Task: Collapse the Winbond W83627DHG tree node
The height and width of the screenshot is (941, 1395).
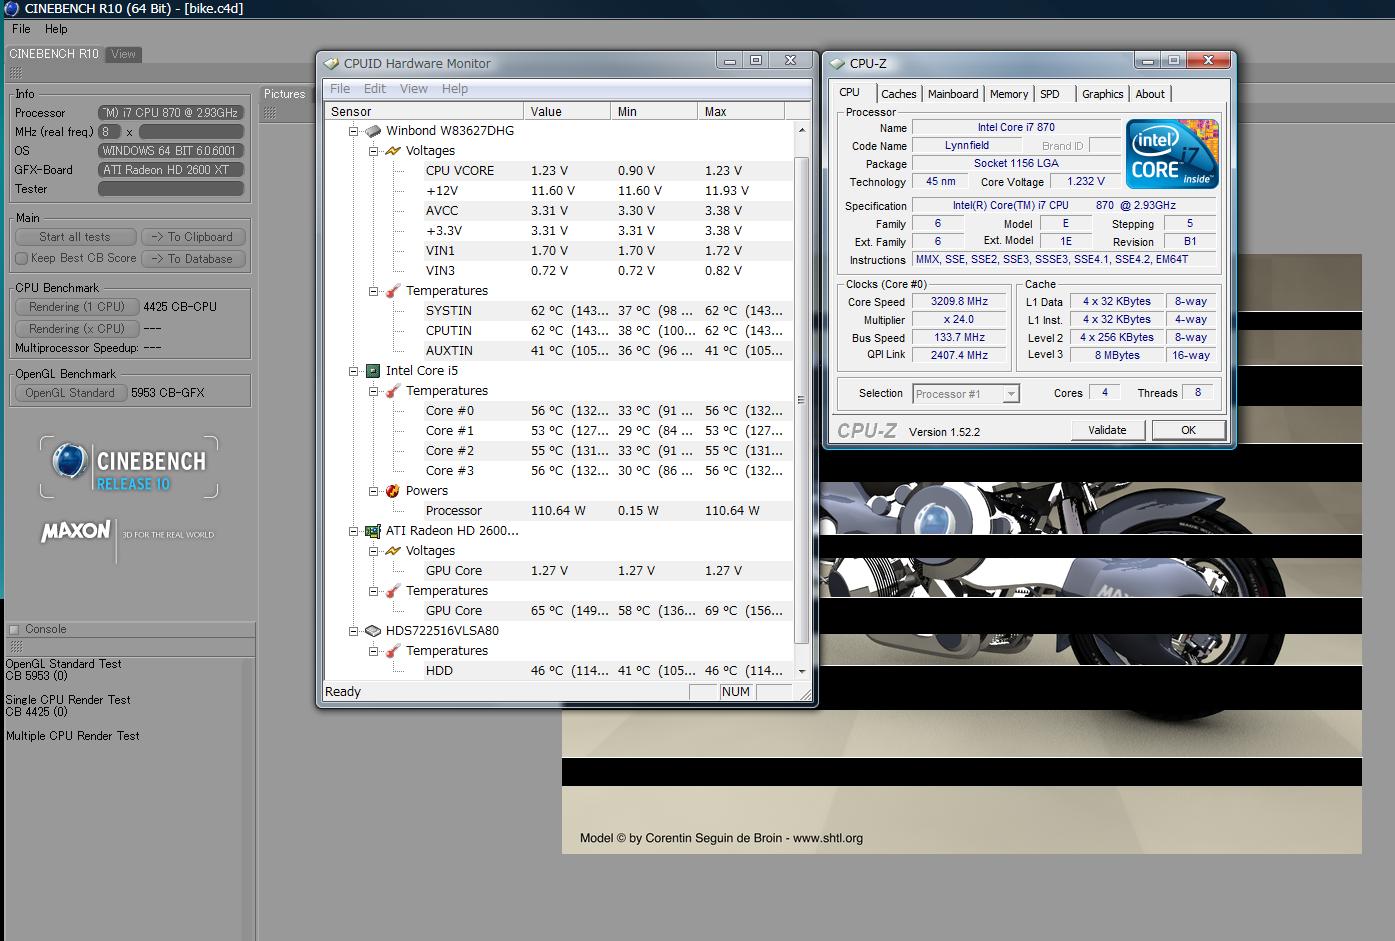Action: coord(353,131)
